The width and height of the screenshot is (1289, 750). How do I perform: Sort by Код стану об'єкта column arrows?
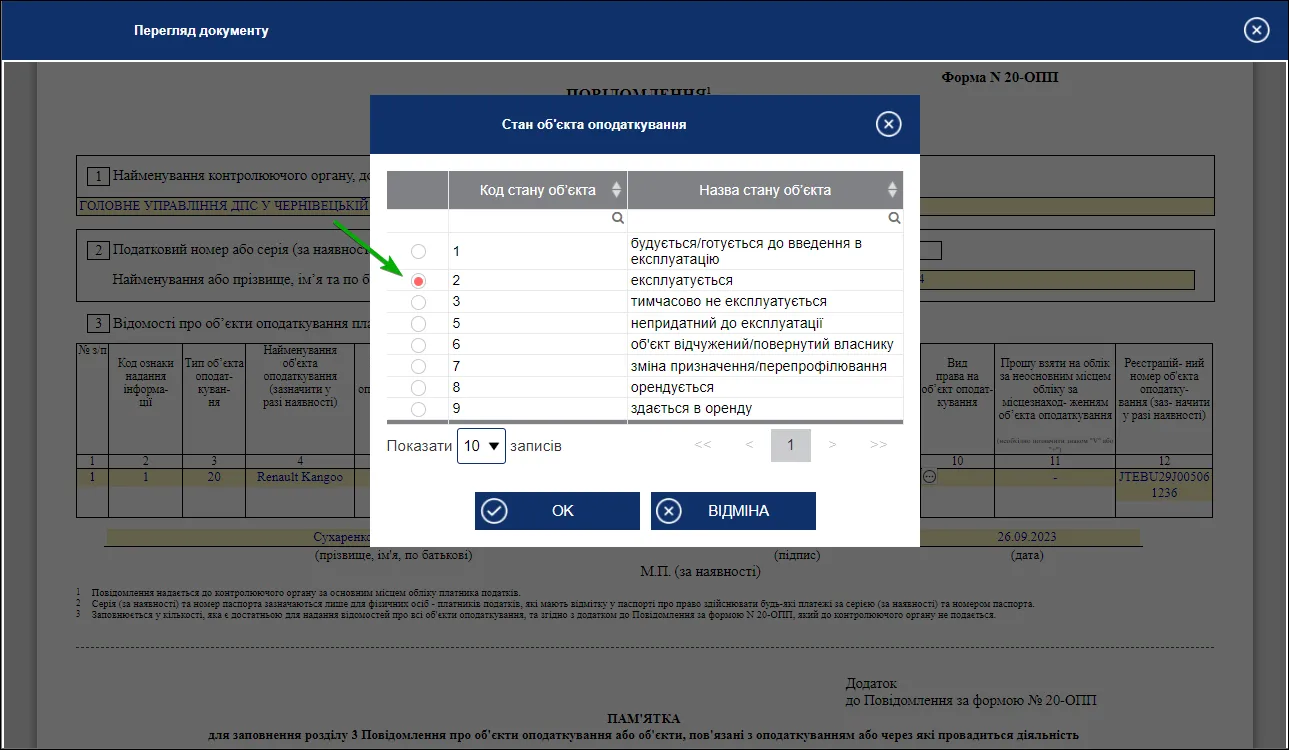coord(616,190)
